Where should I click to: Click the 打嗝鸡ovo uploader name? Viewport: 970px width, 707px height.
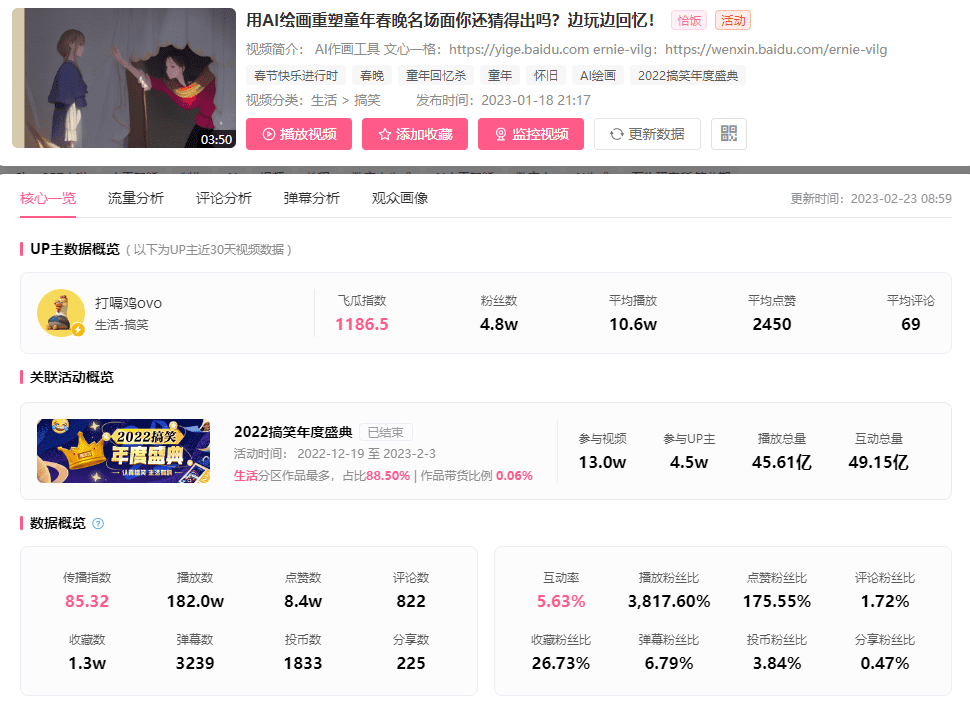tap(128, 303)
